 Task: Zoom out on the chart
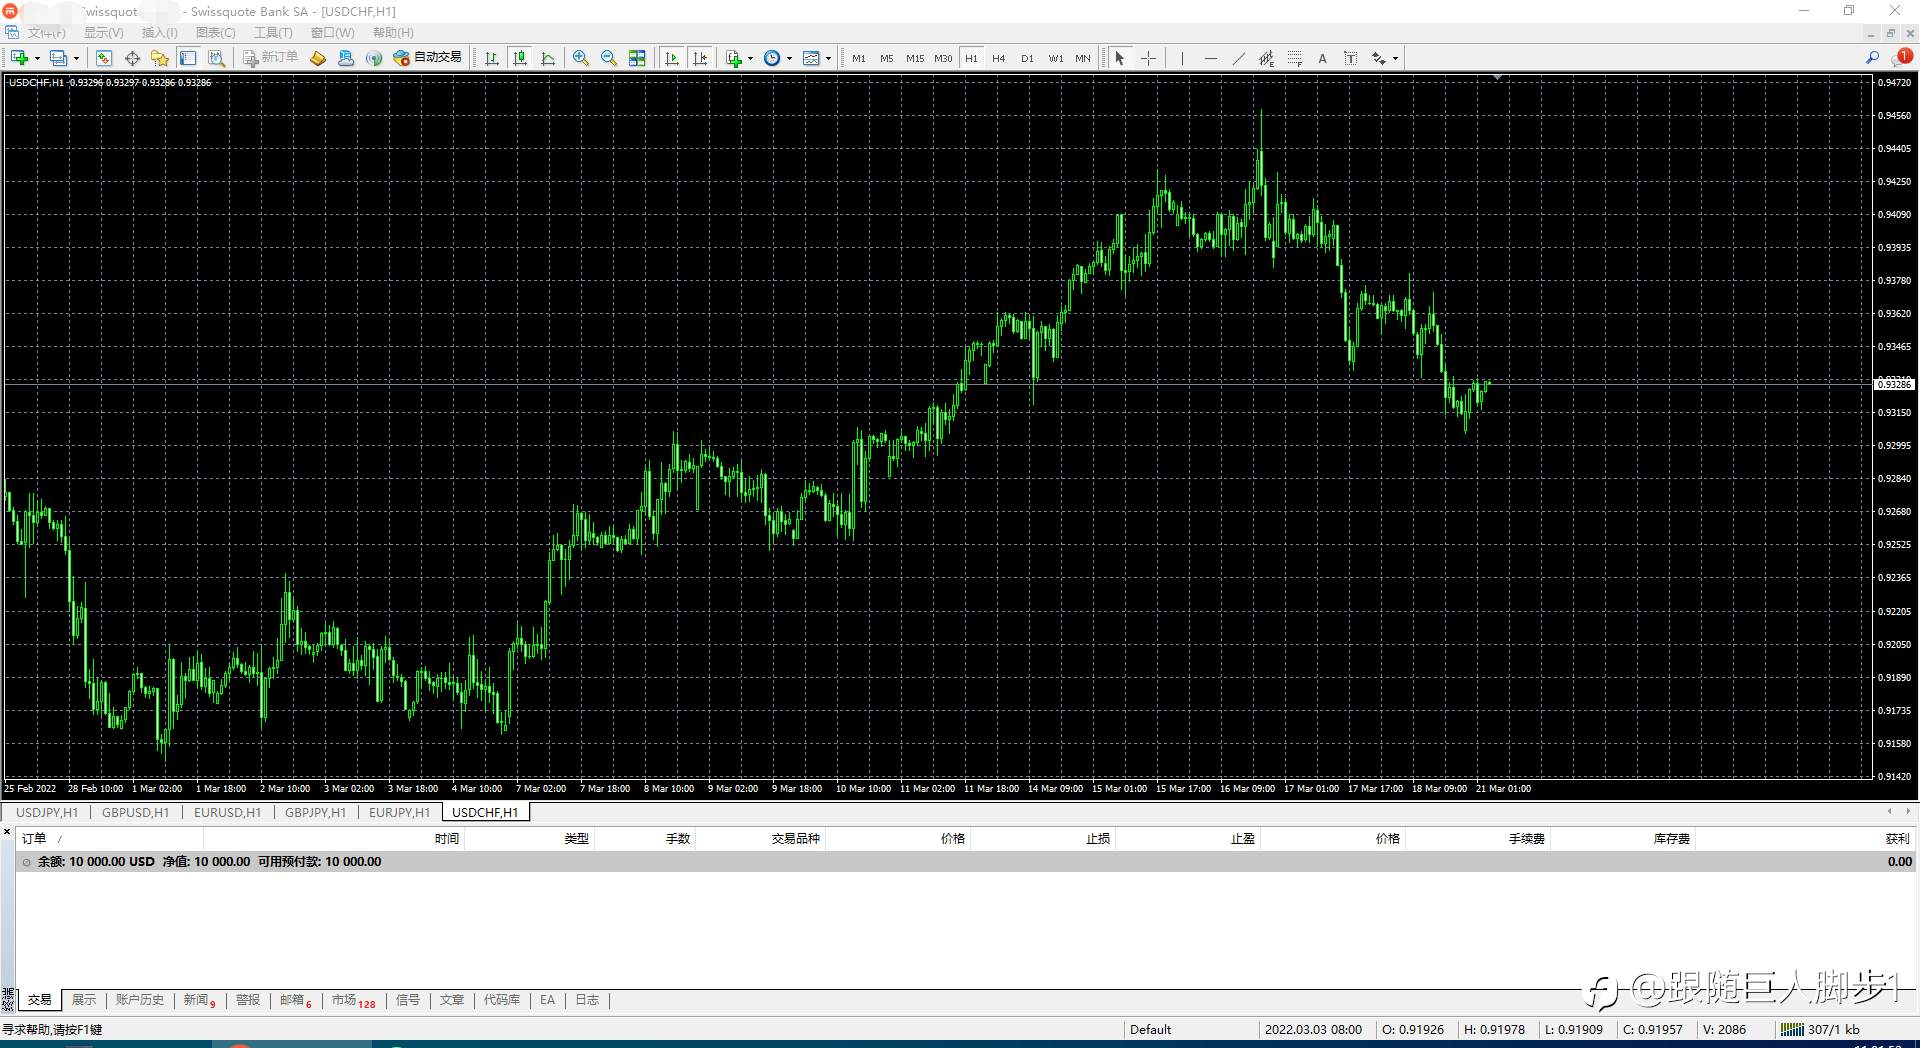point(608,58)
